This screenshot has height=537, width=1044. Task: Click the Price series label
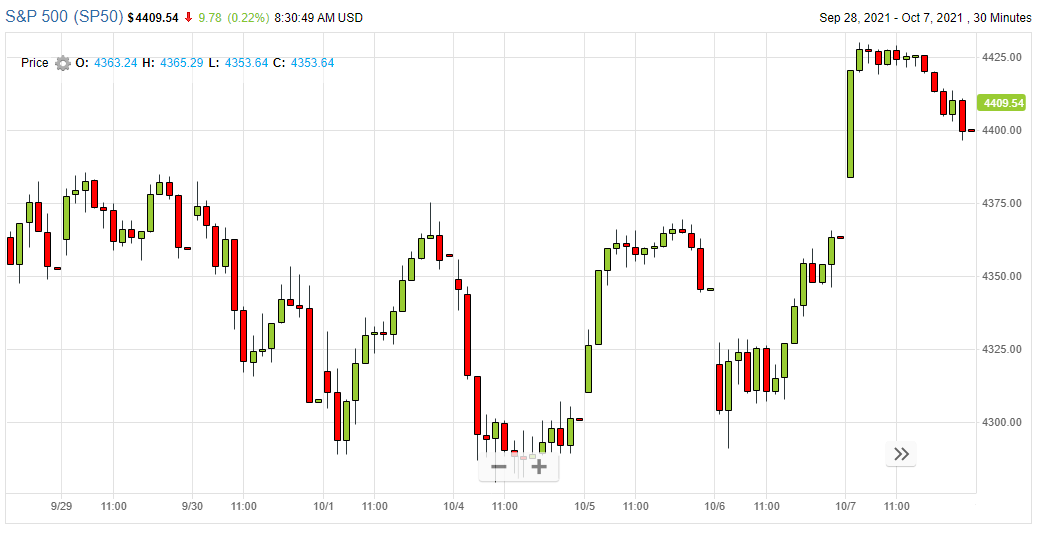(35, 63)
